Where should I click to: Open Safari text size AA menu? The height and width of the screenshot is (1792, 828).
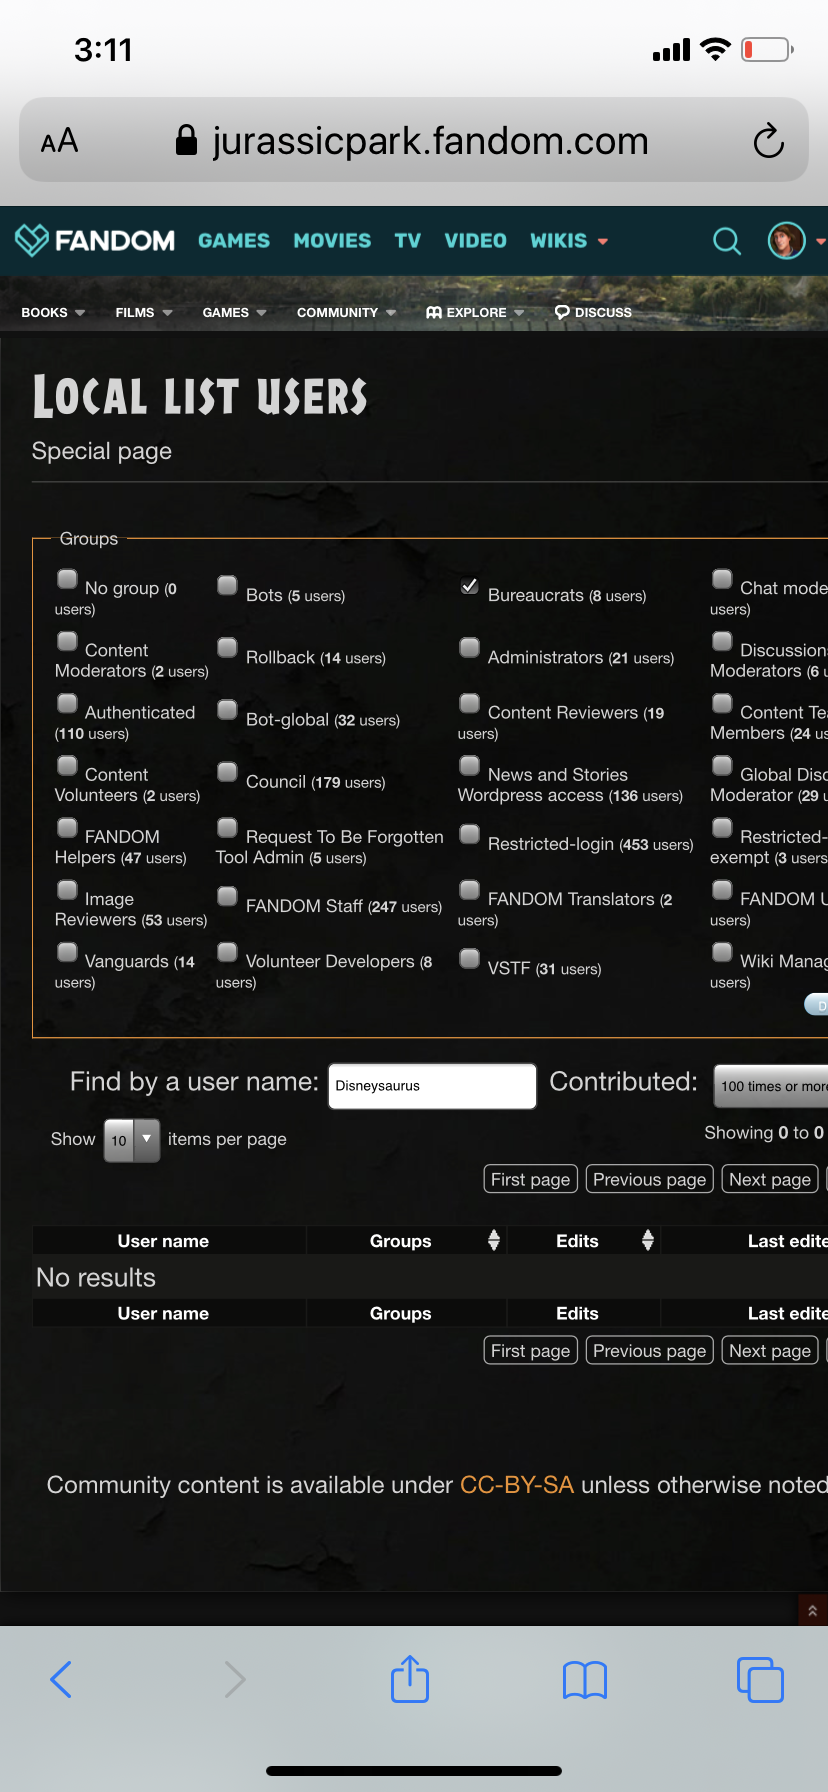[x=59, y=141]
